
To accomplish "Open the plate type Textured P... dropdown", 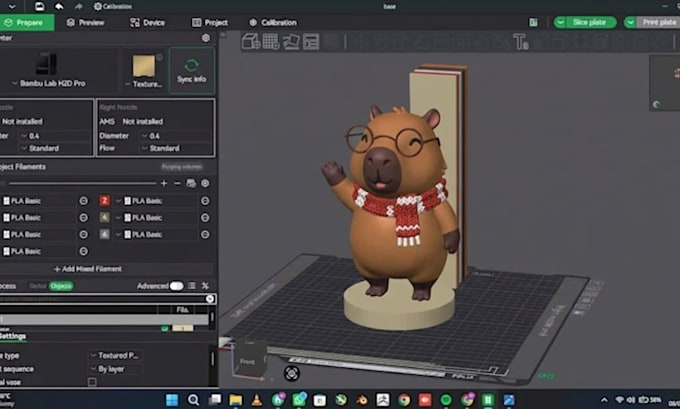I will [x=116, y=356].
